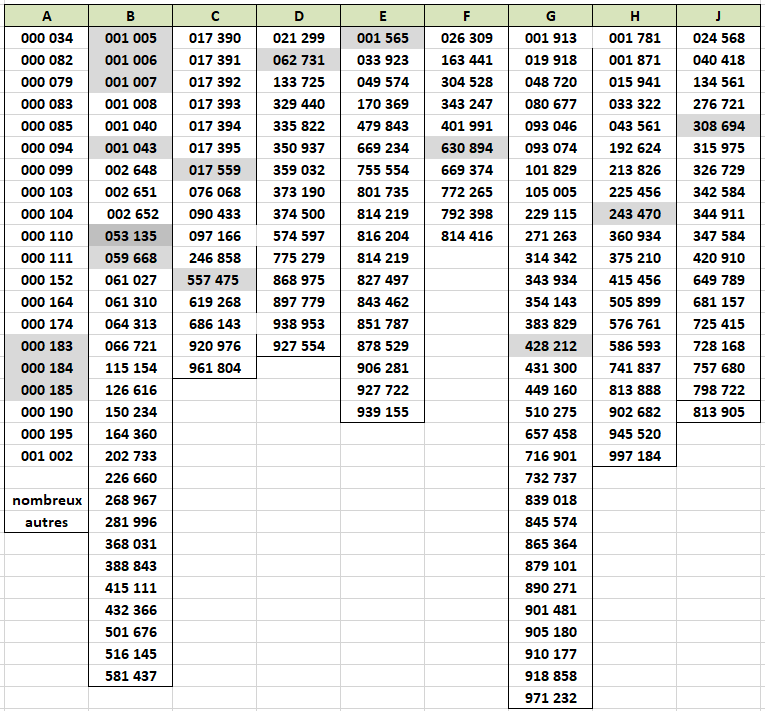The height and width of the screenshot is (711, 765).
Task: Click cell showing 630 894
Action: pos(466,148)
